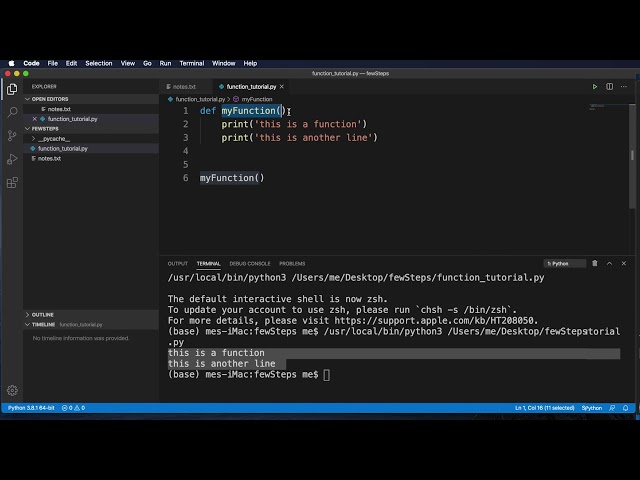Viewport: 640px width, 480px height.
Task: Open the View menu
Action: point(128,63)
